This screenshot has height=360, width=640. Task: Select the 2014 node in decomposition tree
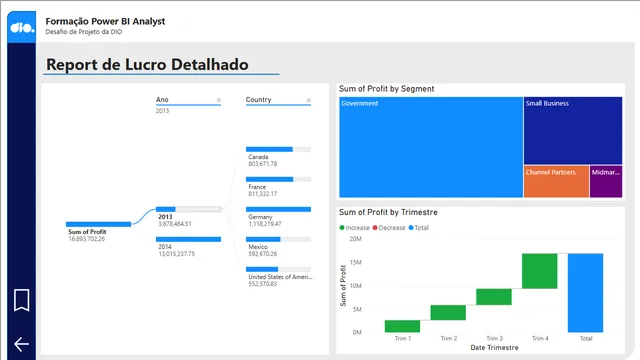click(188, 239)
